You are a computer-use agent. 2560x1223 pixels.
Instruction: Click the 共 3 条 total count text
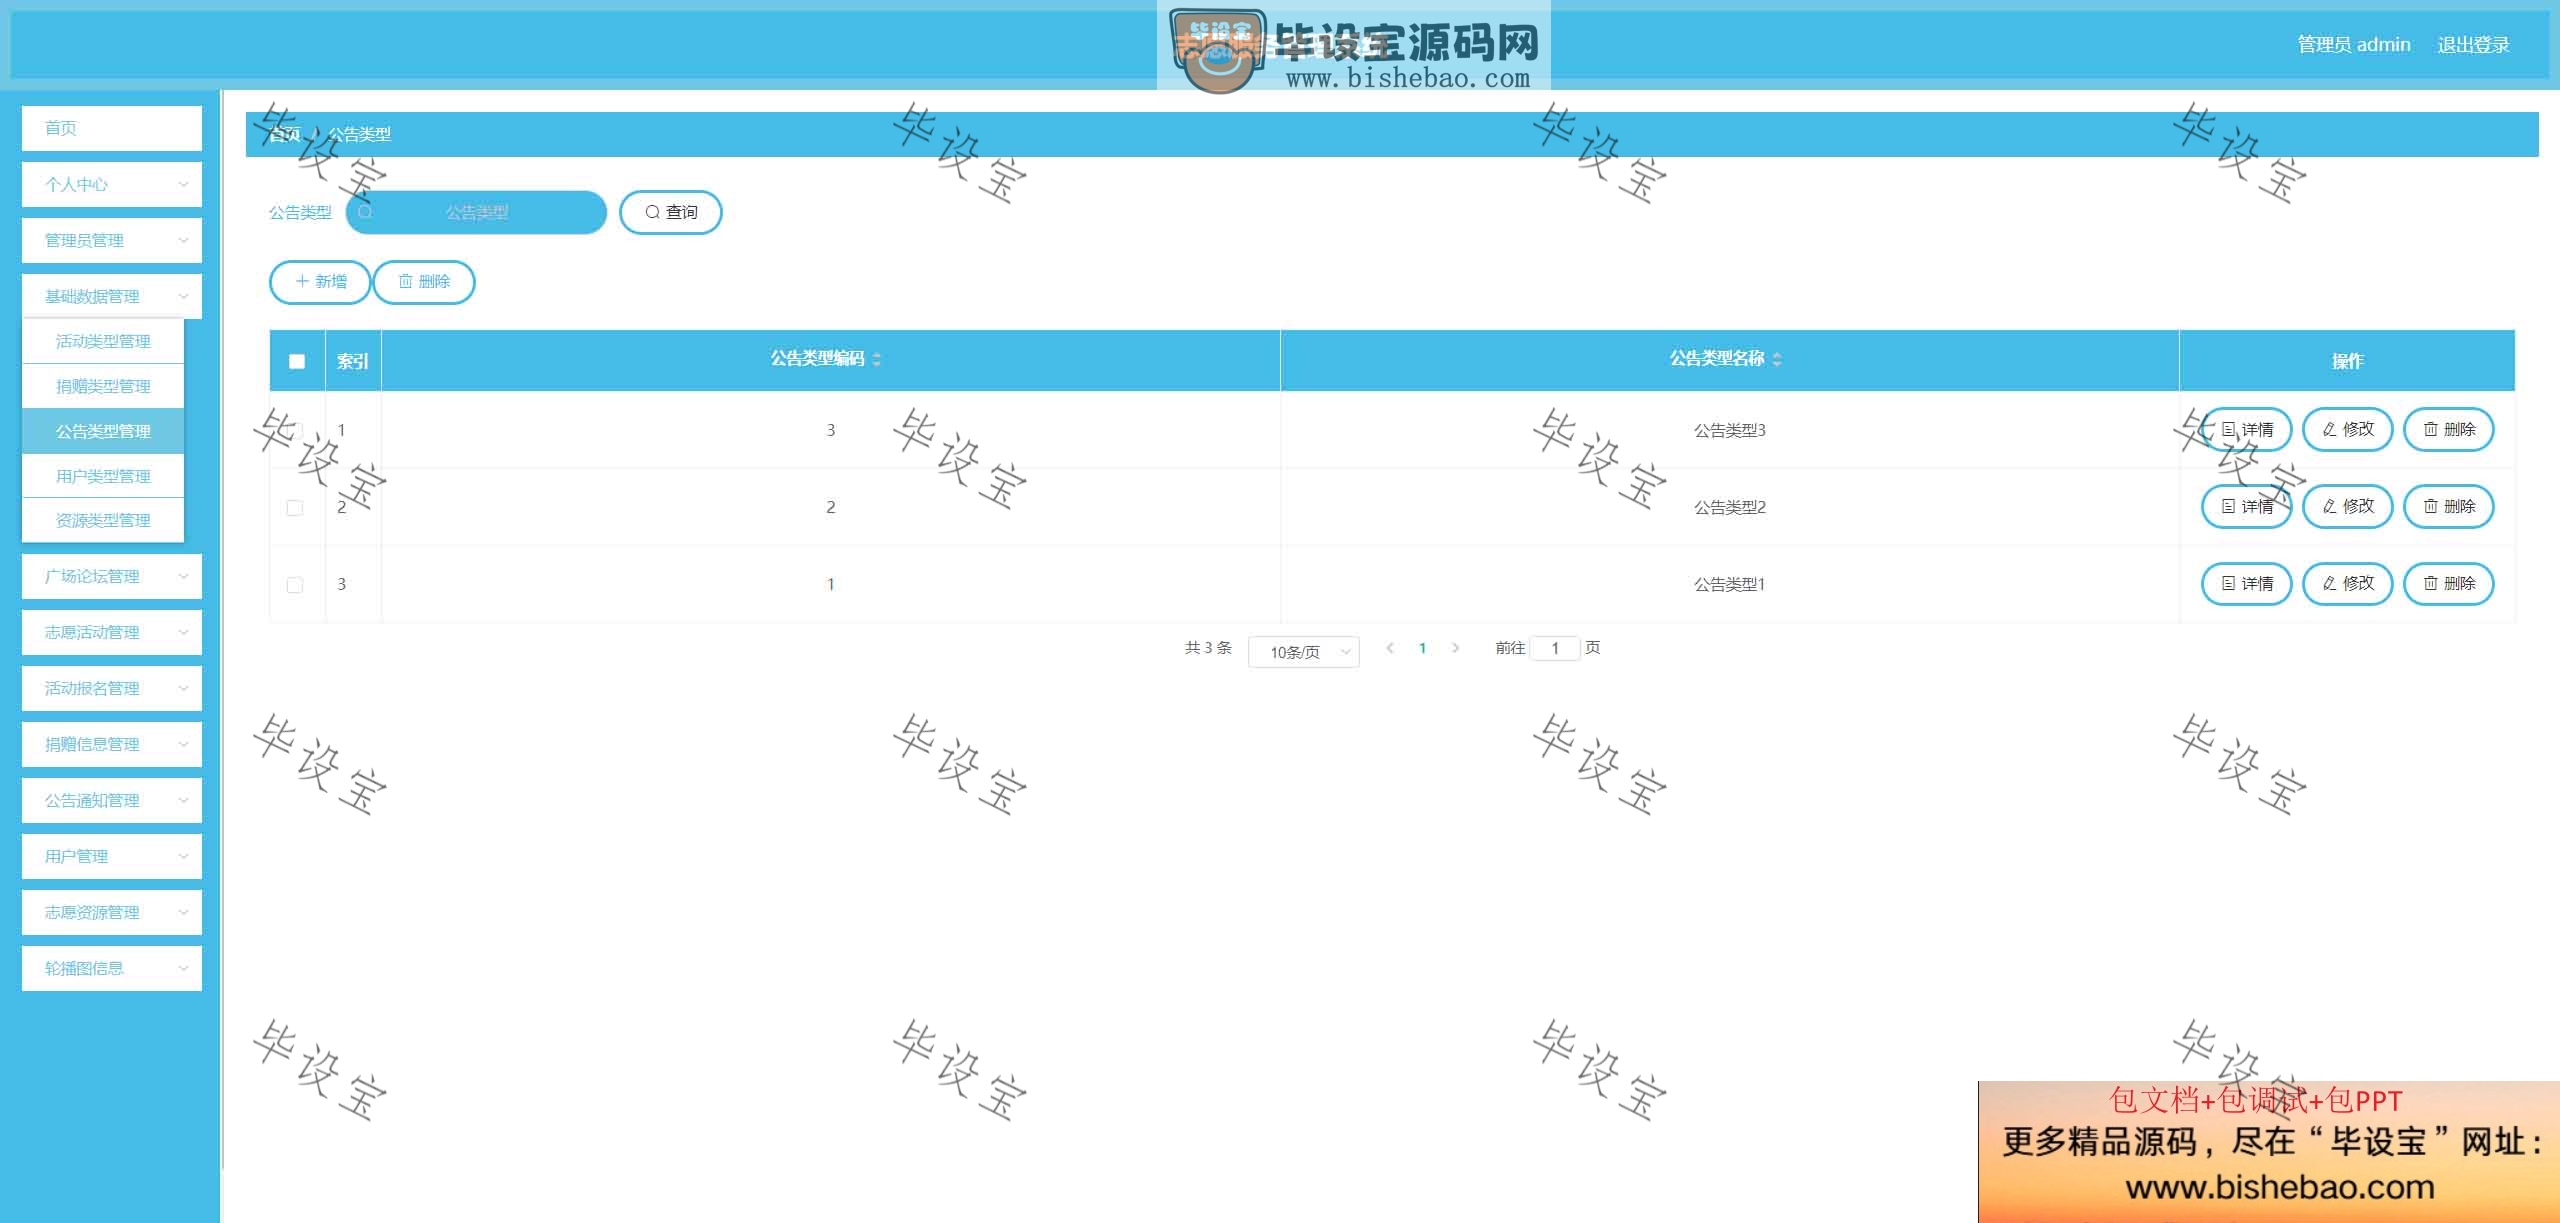(x=1208, y=648)
